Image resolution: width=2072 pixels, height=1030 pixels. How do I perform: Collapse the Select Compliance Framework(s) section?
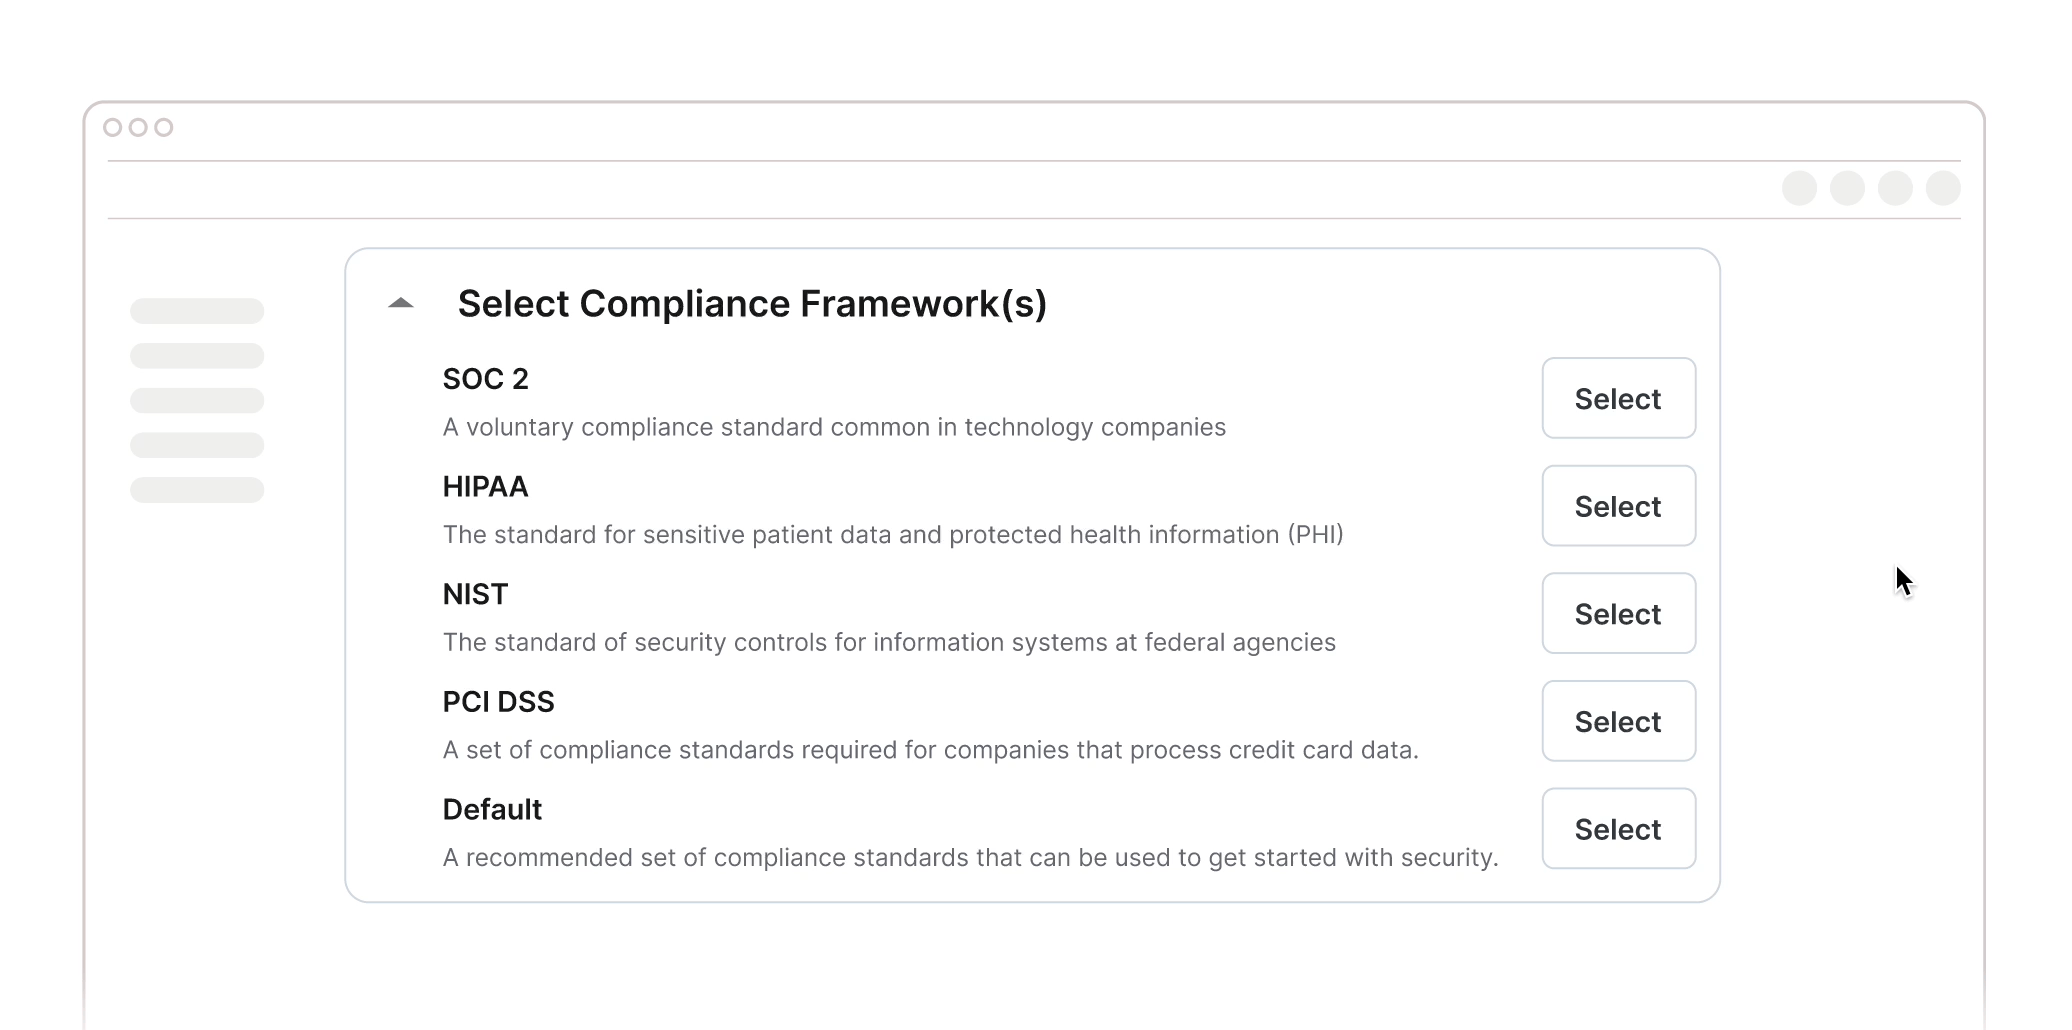coord(401,303)
